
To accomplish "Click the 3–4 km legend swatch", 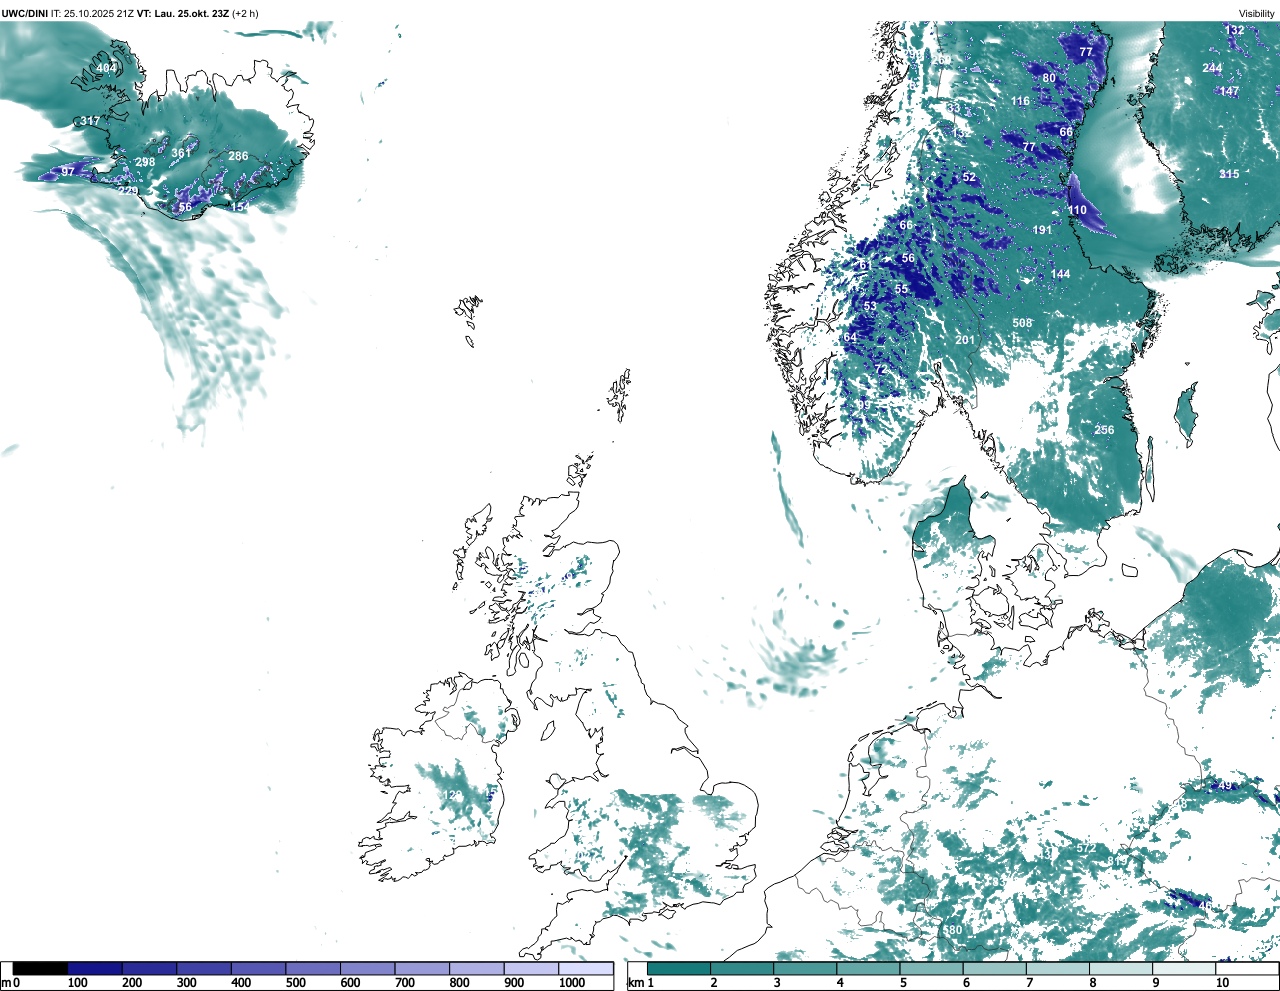I will [805, 968].
